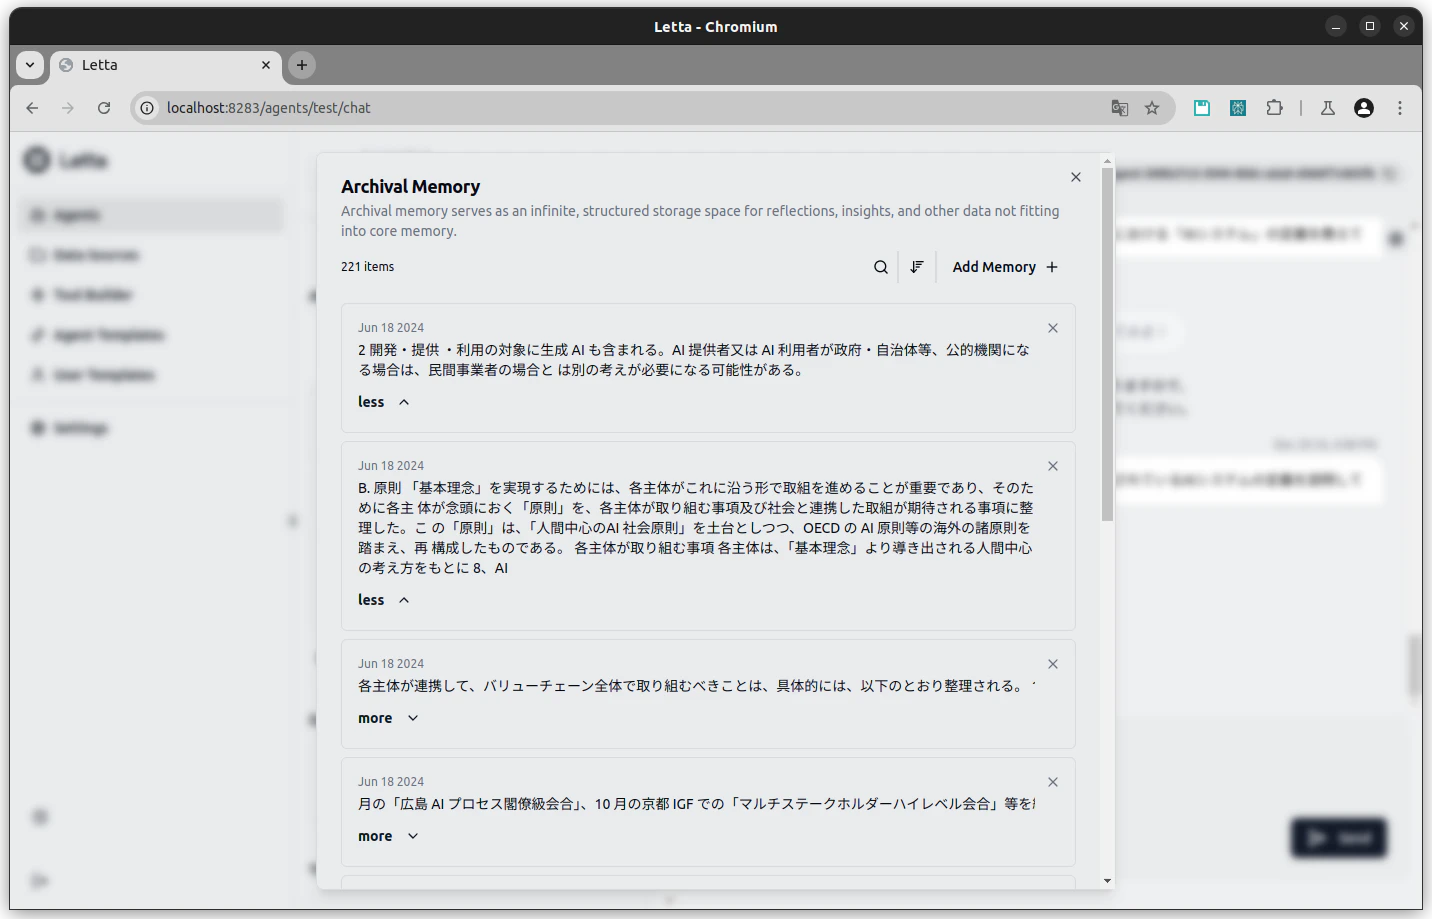Delete the memory starting with 'B. 原則'
Viewport: 1432px width, 919px height.
(1053, 466)
